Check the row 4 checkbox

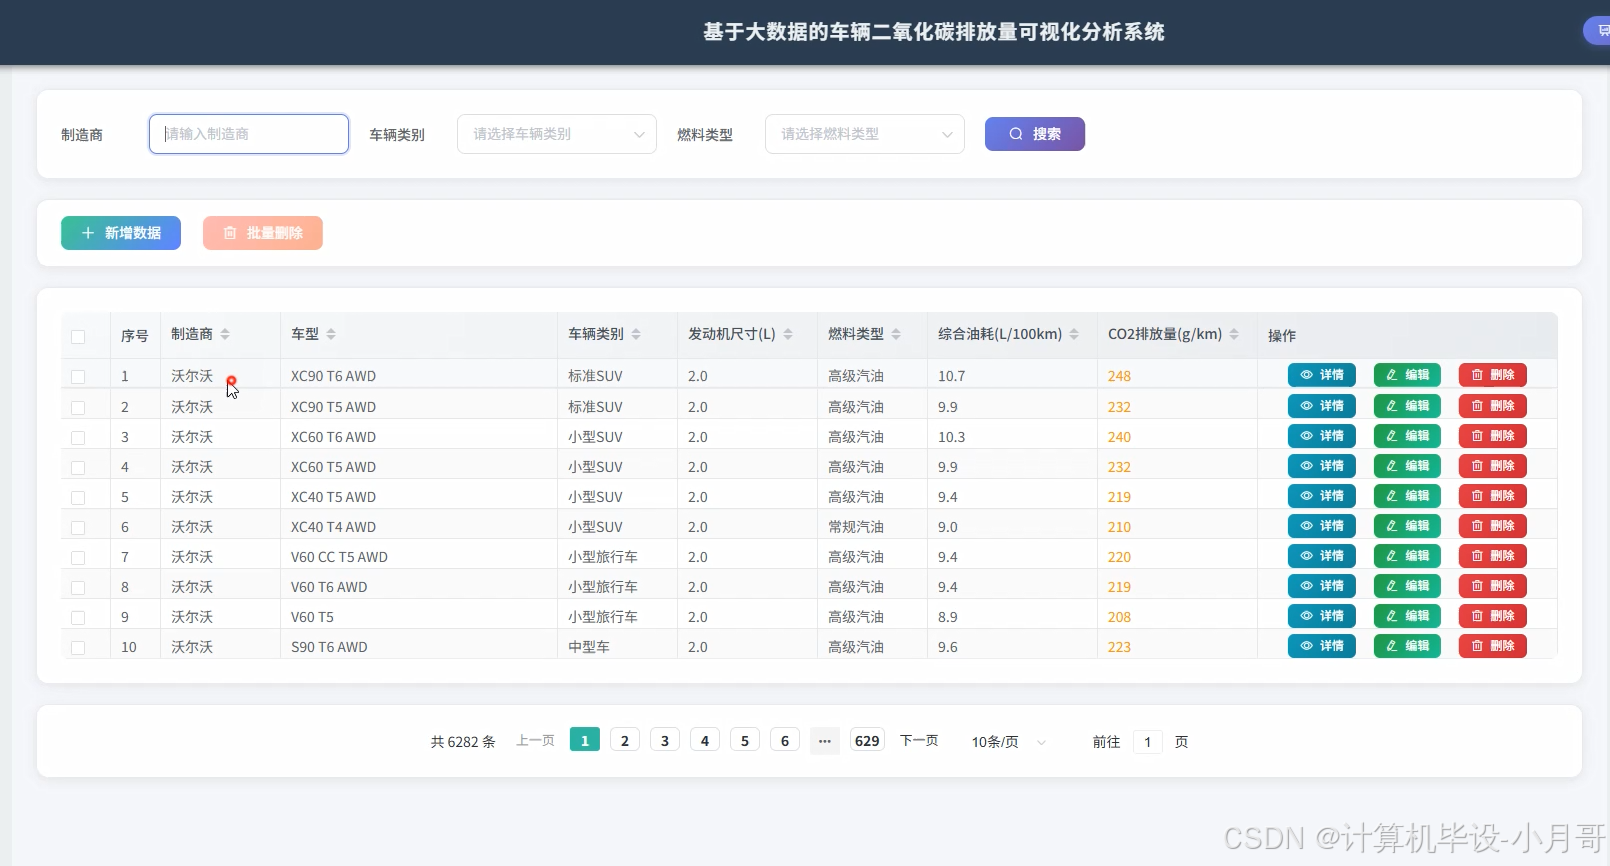pyautogui.click(x=78, y=468)
